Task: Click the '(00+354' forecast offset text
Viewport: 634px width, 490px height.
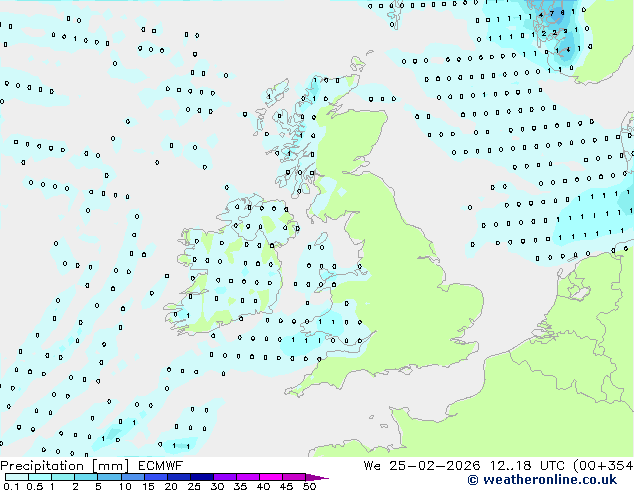Action: click(x=603, y=466)
